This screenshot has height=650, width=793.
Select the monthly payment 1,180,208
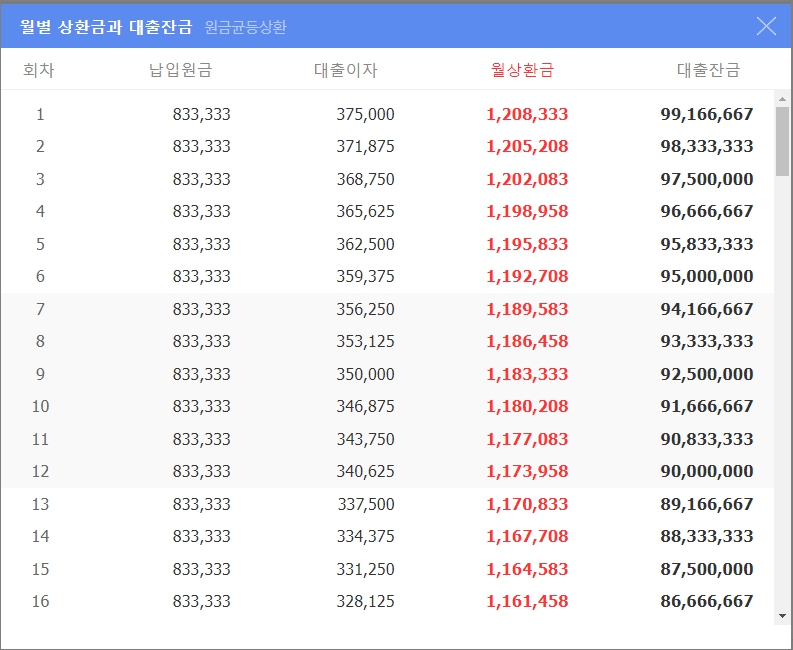pyautogui.click(x=527, y=406)
